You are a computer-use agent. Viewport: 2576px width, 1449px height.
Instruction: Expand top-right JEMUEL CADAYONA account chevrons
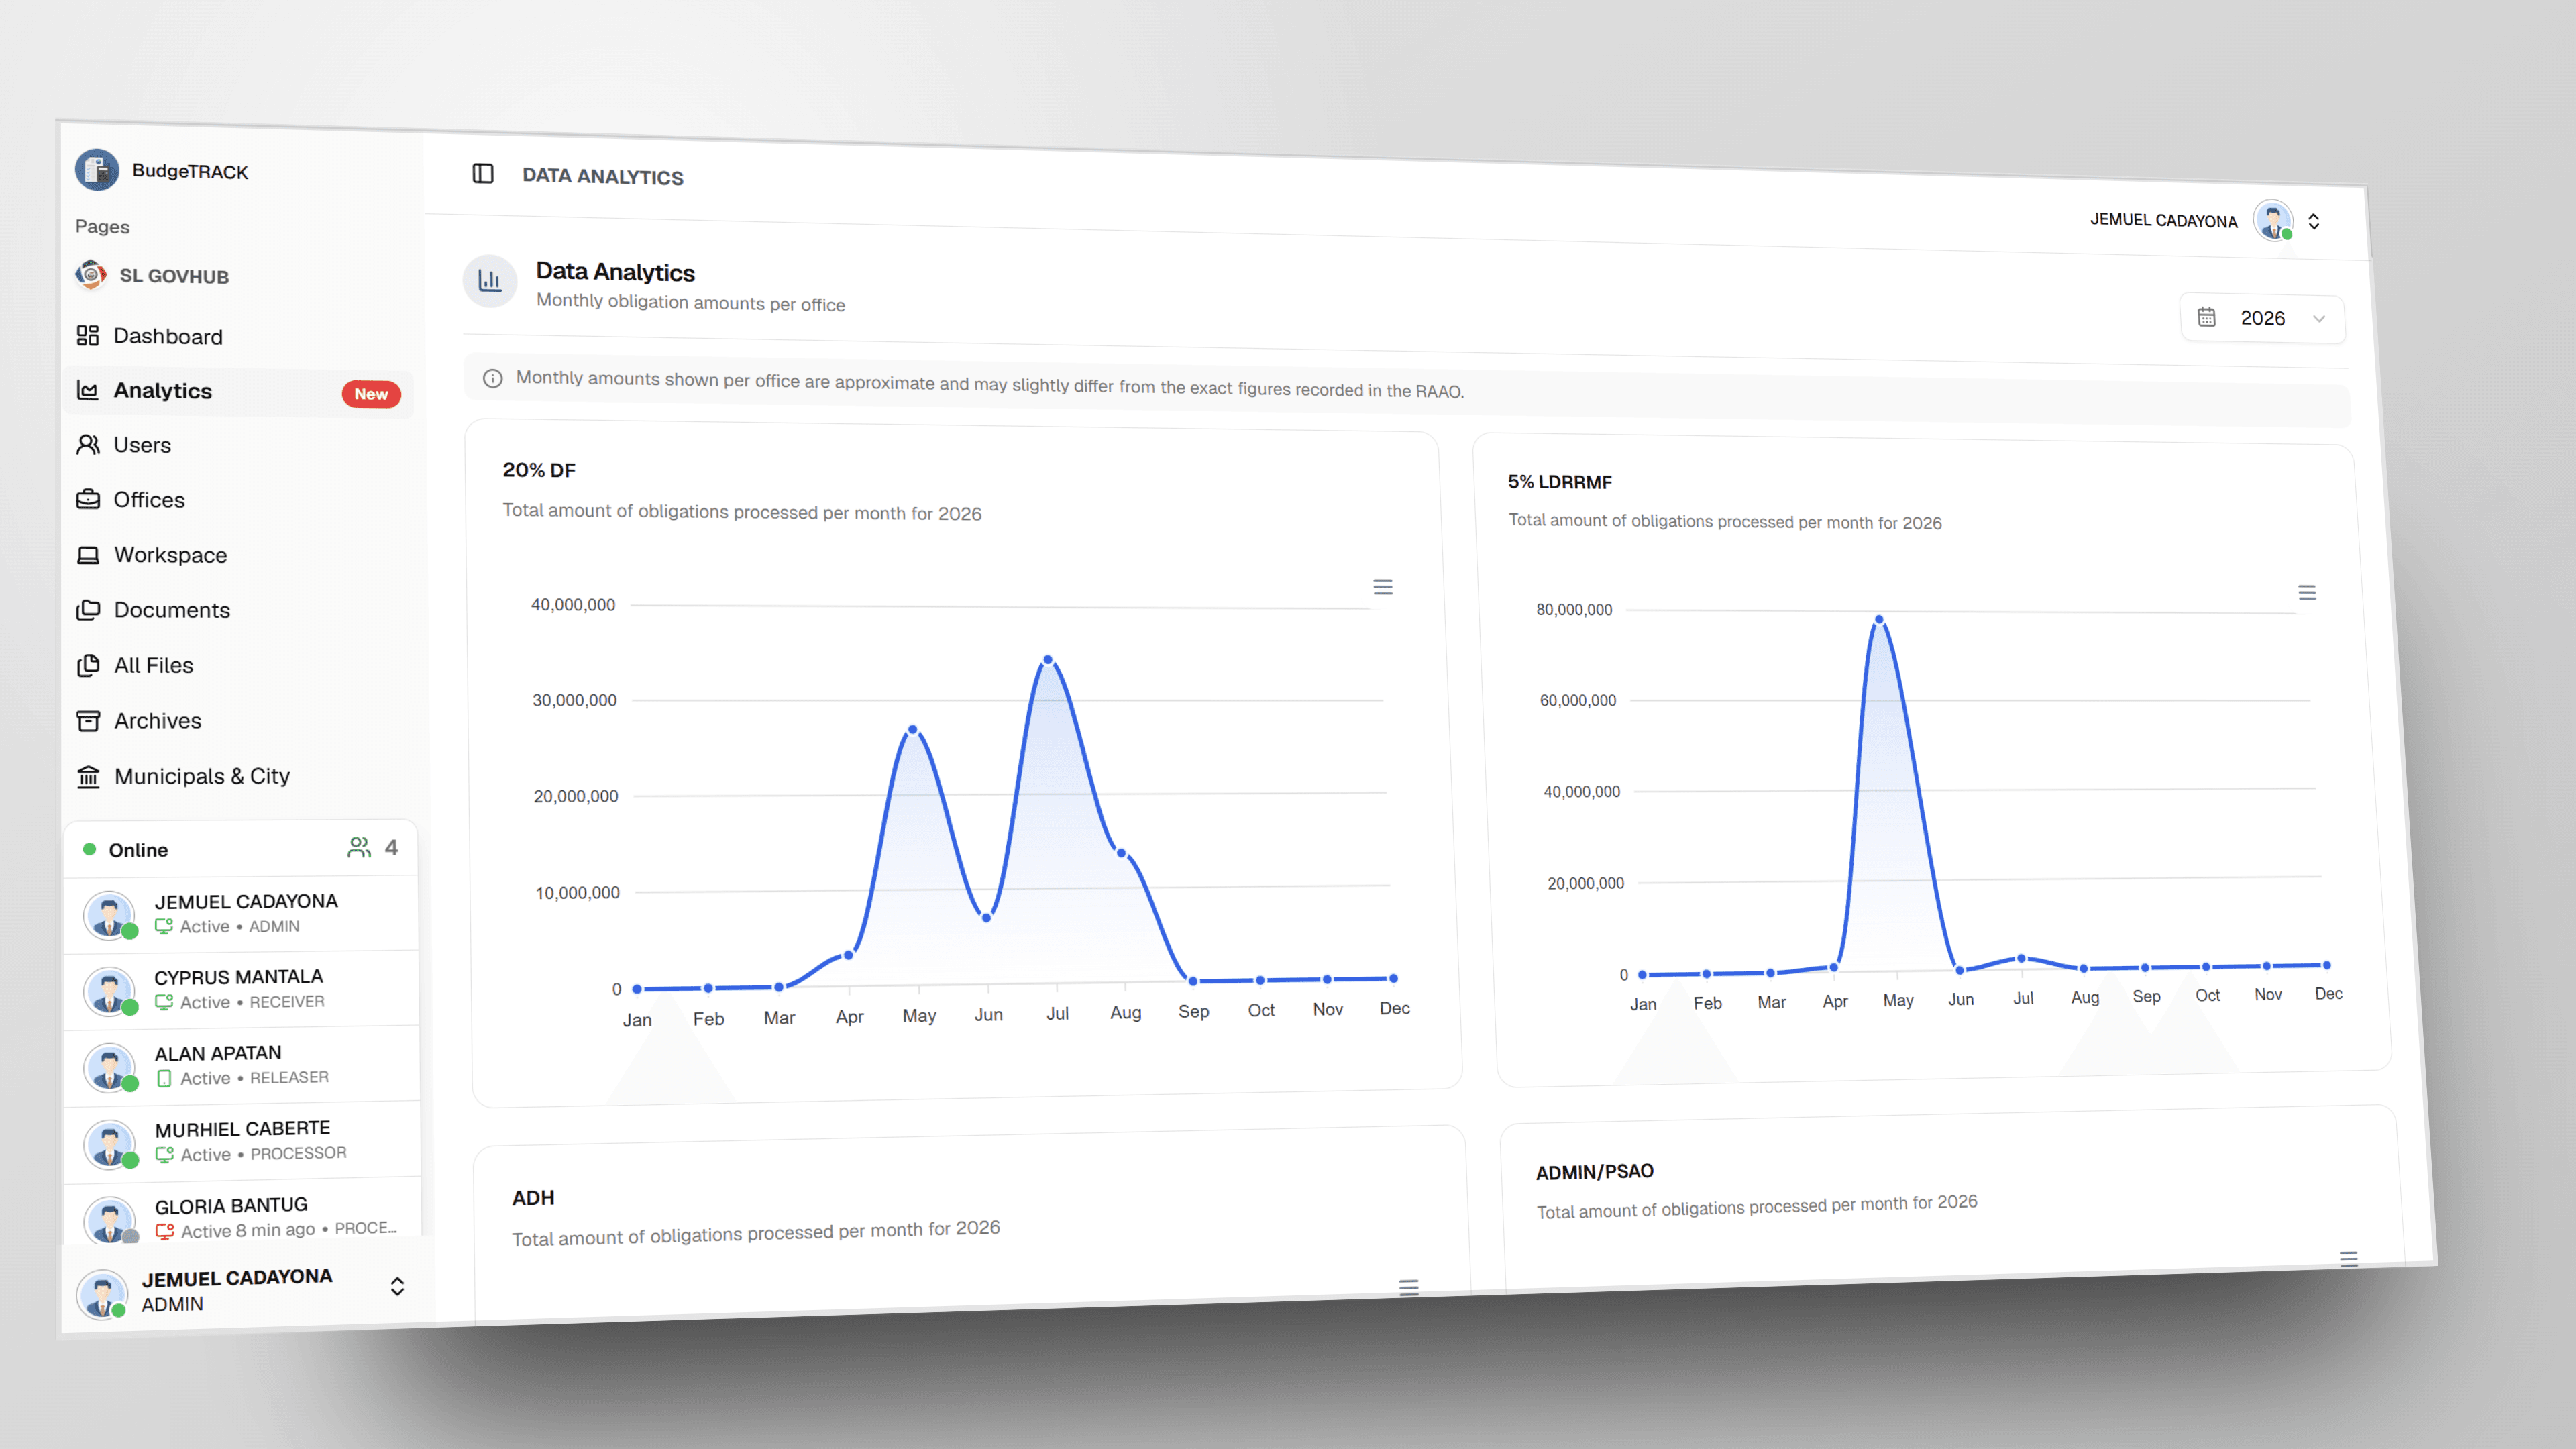[2314, 221]
